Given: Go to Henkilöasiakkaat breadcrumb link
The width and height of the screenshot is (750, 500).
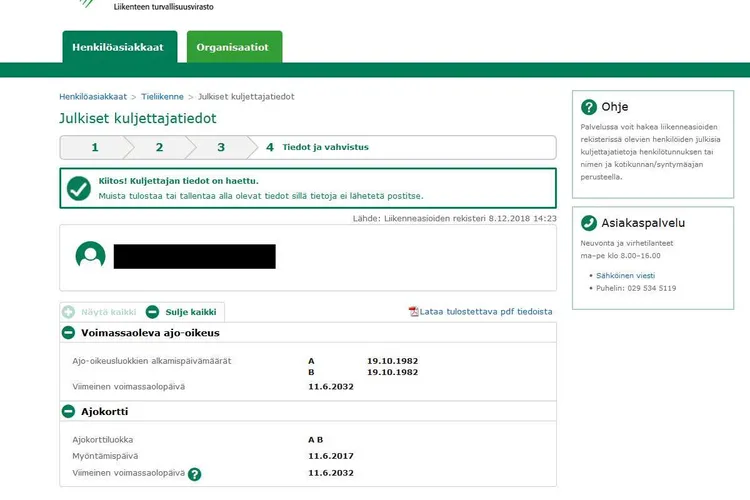Looking at the screenshot, I should click(x=93, y=97).
